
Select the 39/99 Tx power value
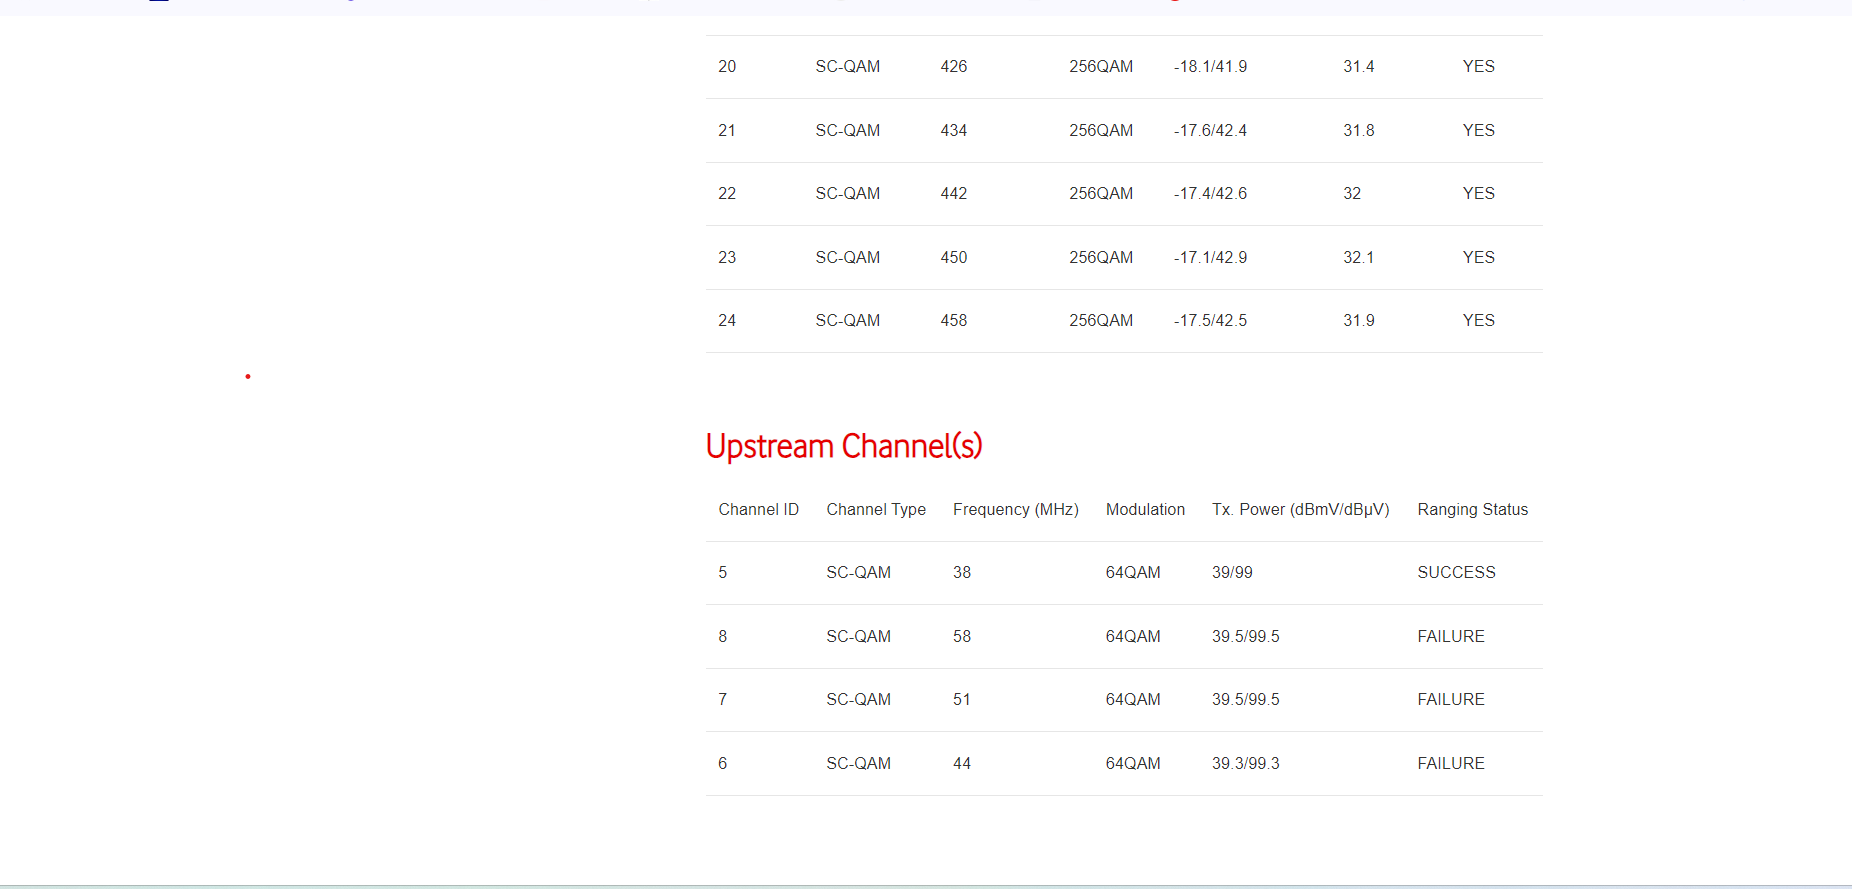(x=1232, y=573)
